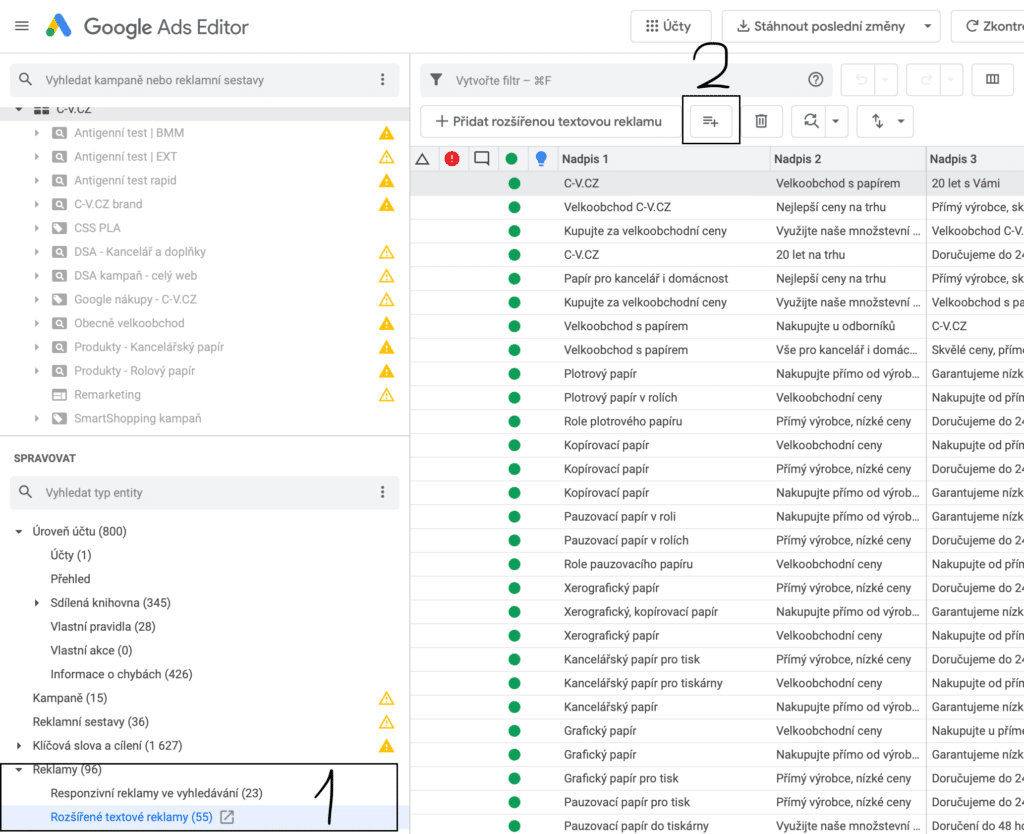Expand Antigenní test | BMM campaign
The width and height of the screenshot is (1024, 834).
37,133
